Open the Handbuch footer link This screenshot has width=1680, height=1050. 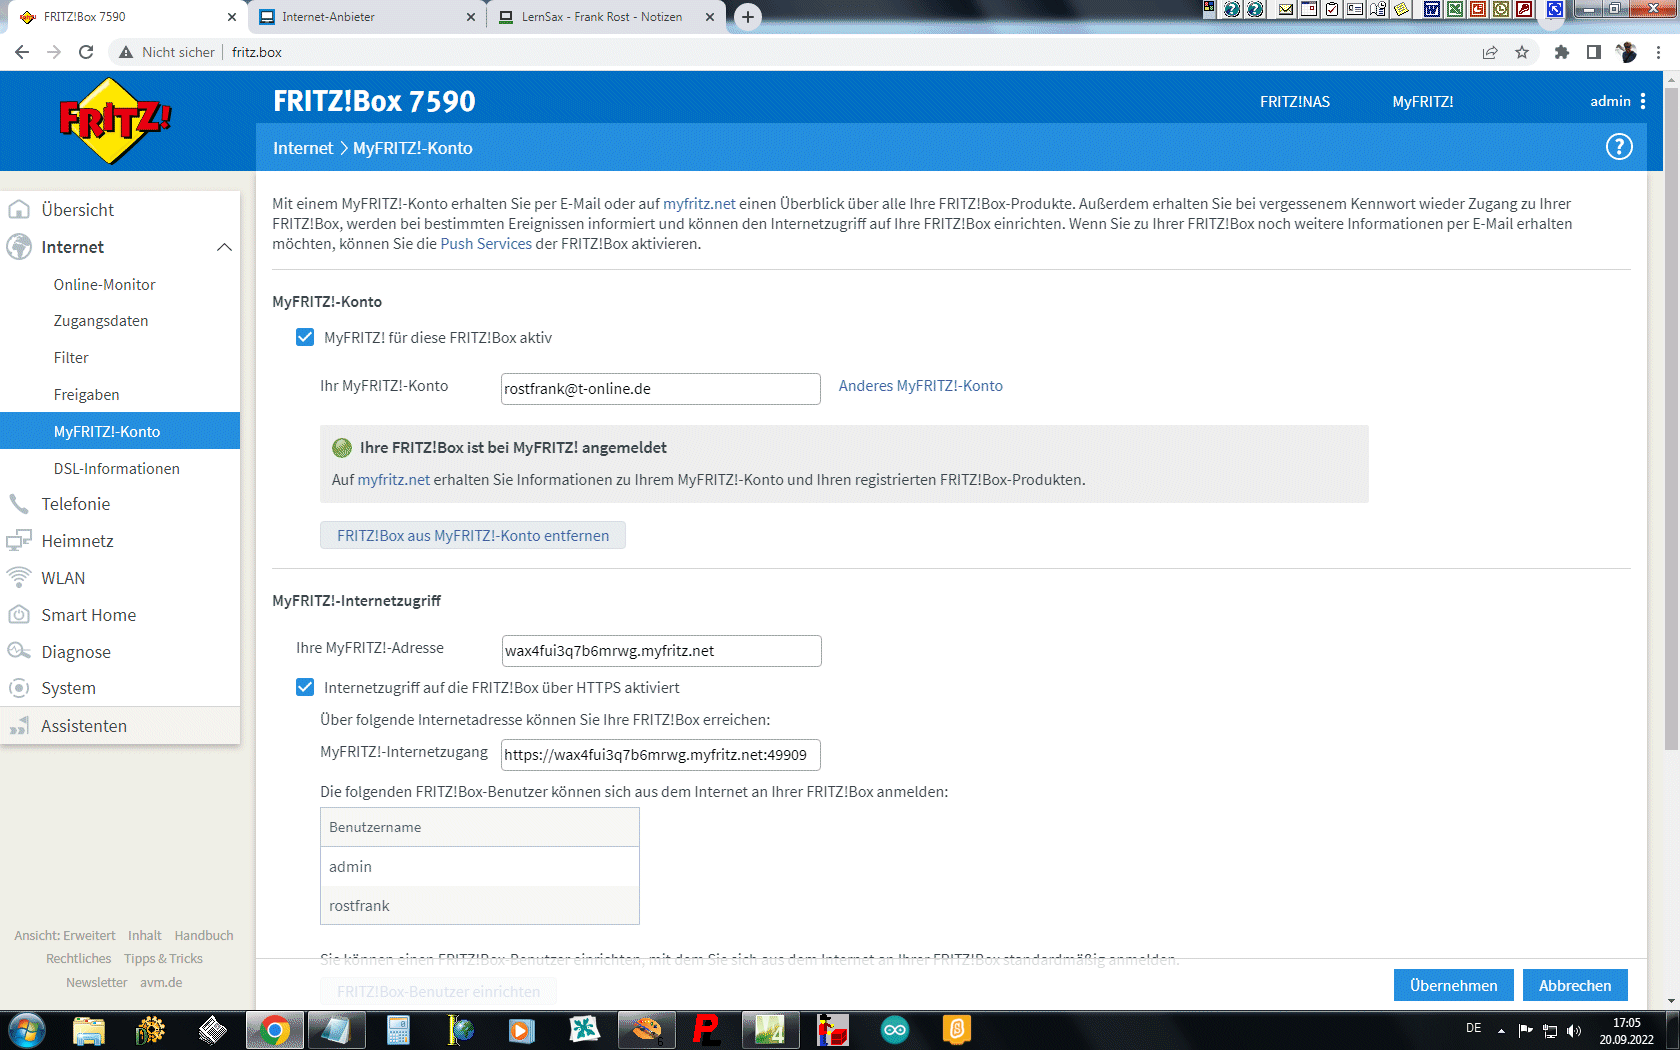(204, 936)
